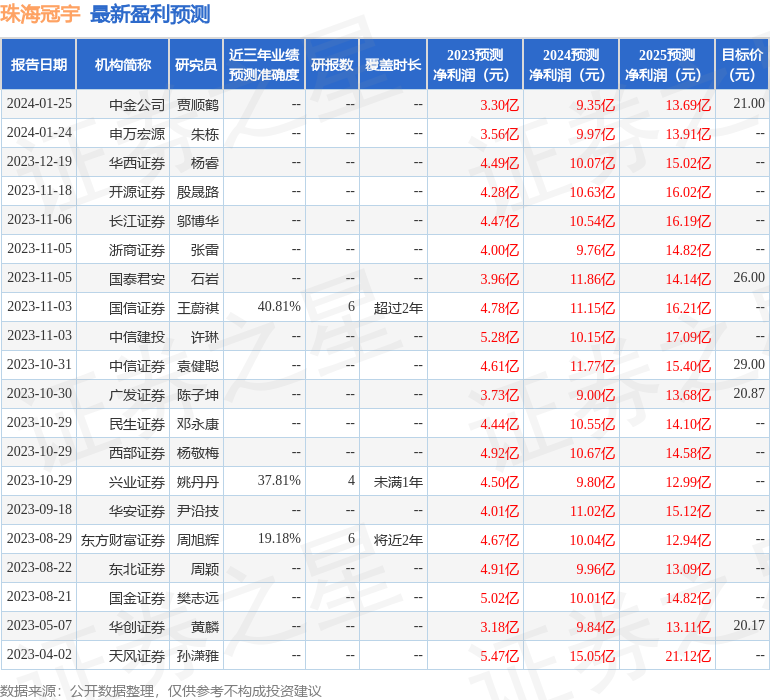Select researcher 孙潇雅
This screenshot has width=770, height=700.
(197, 655)
